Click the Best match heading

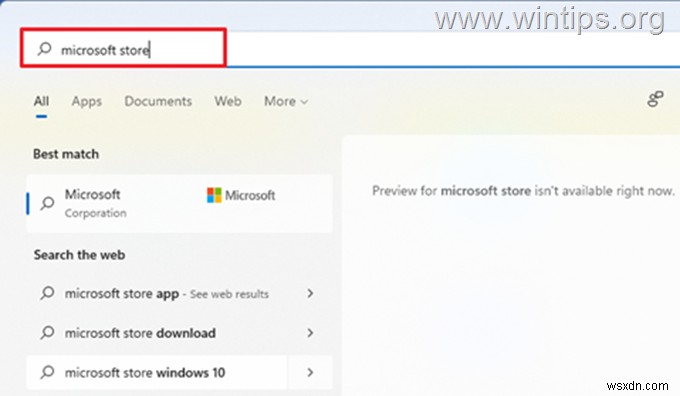coord(66,154)
